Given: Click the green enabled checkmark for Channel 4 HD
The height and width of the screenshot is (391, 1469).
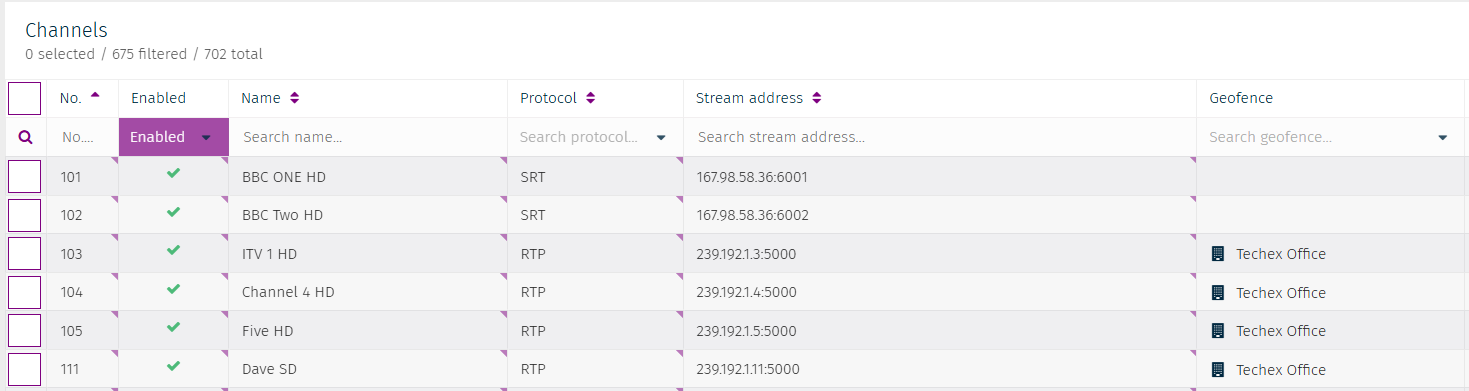Looking at the screenshot, I should click(173, 289).
